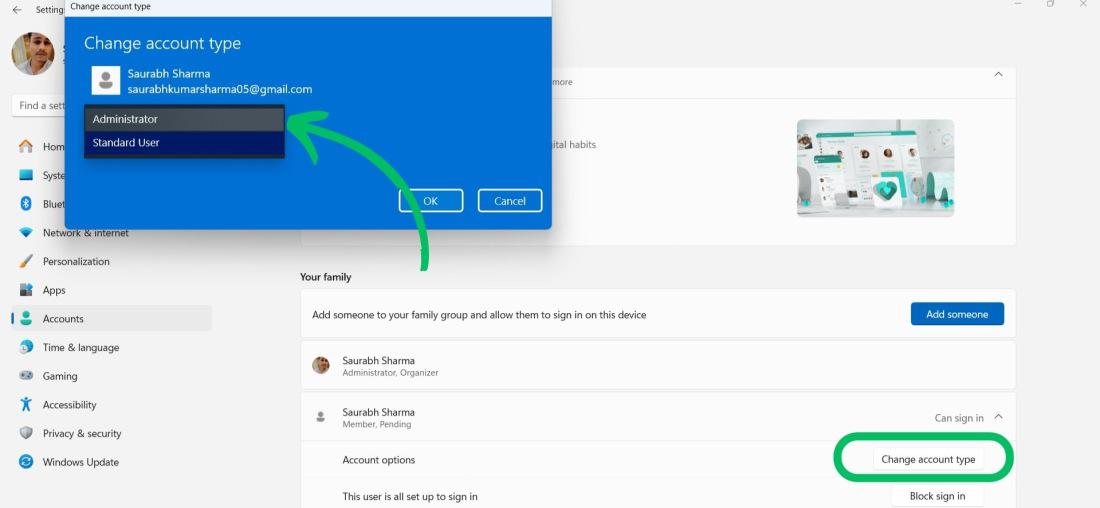This screenshot has height=508, width=1100.
Task: Click the Find a setting search box
Action: 39,106
